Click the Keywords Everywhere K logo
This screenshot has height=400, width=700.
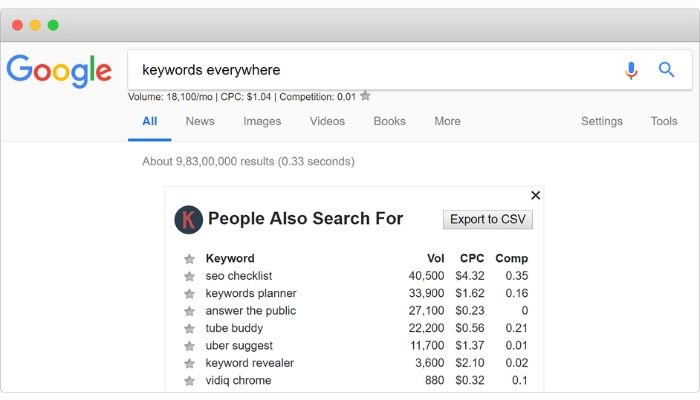point(188,220)
